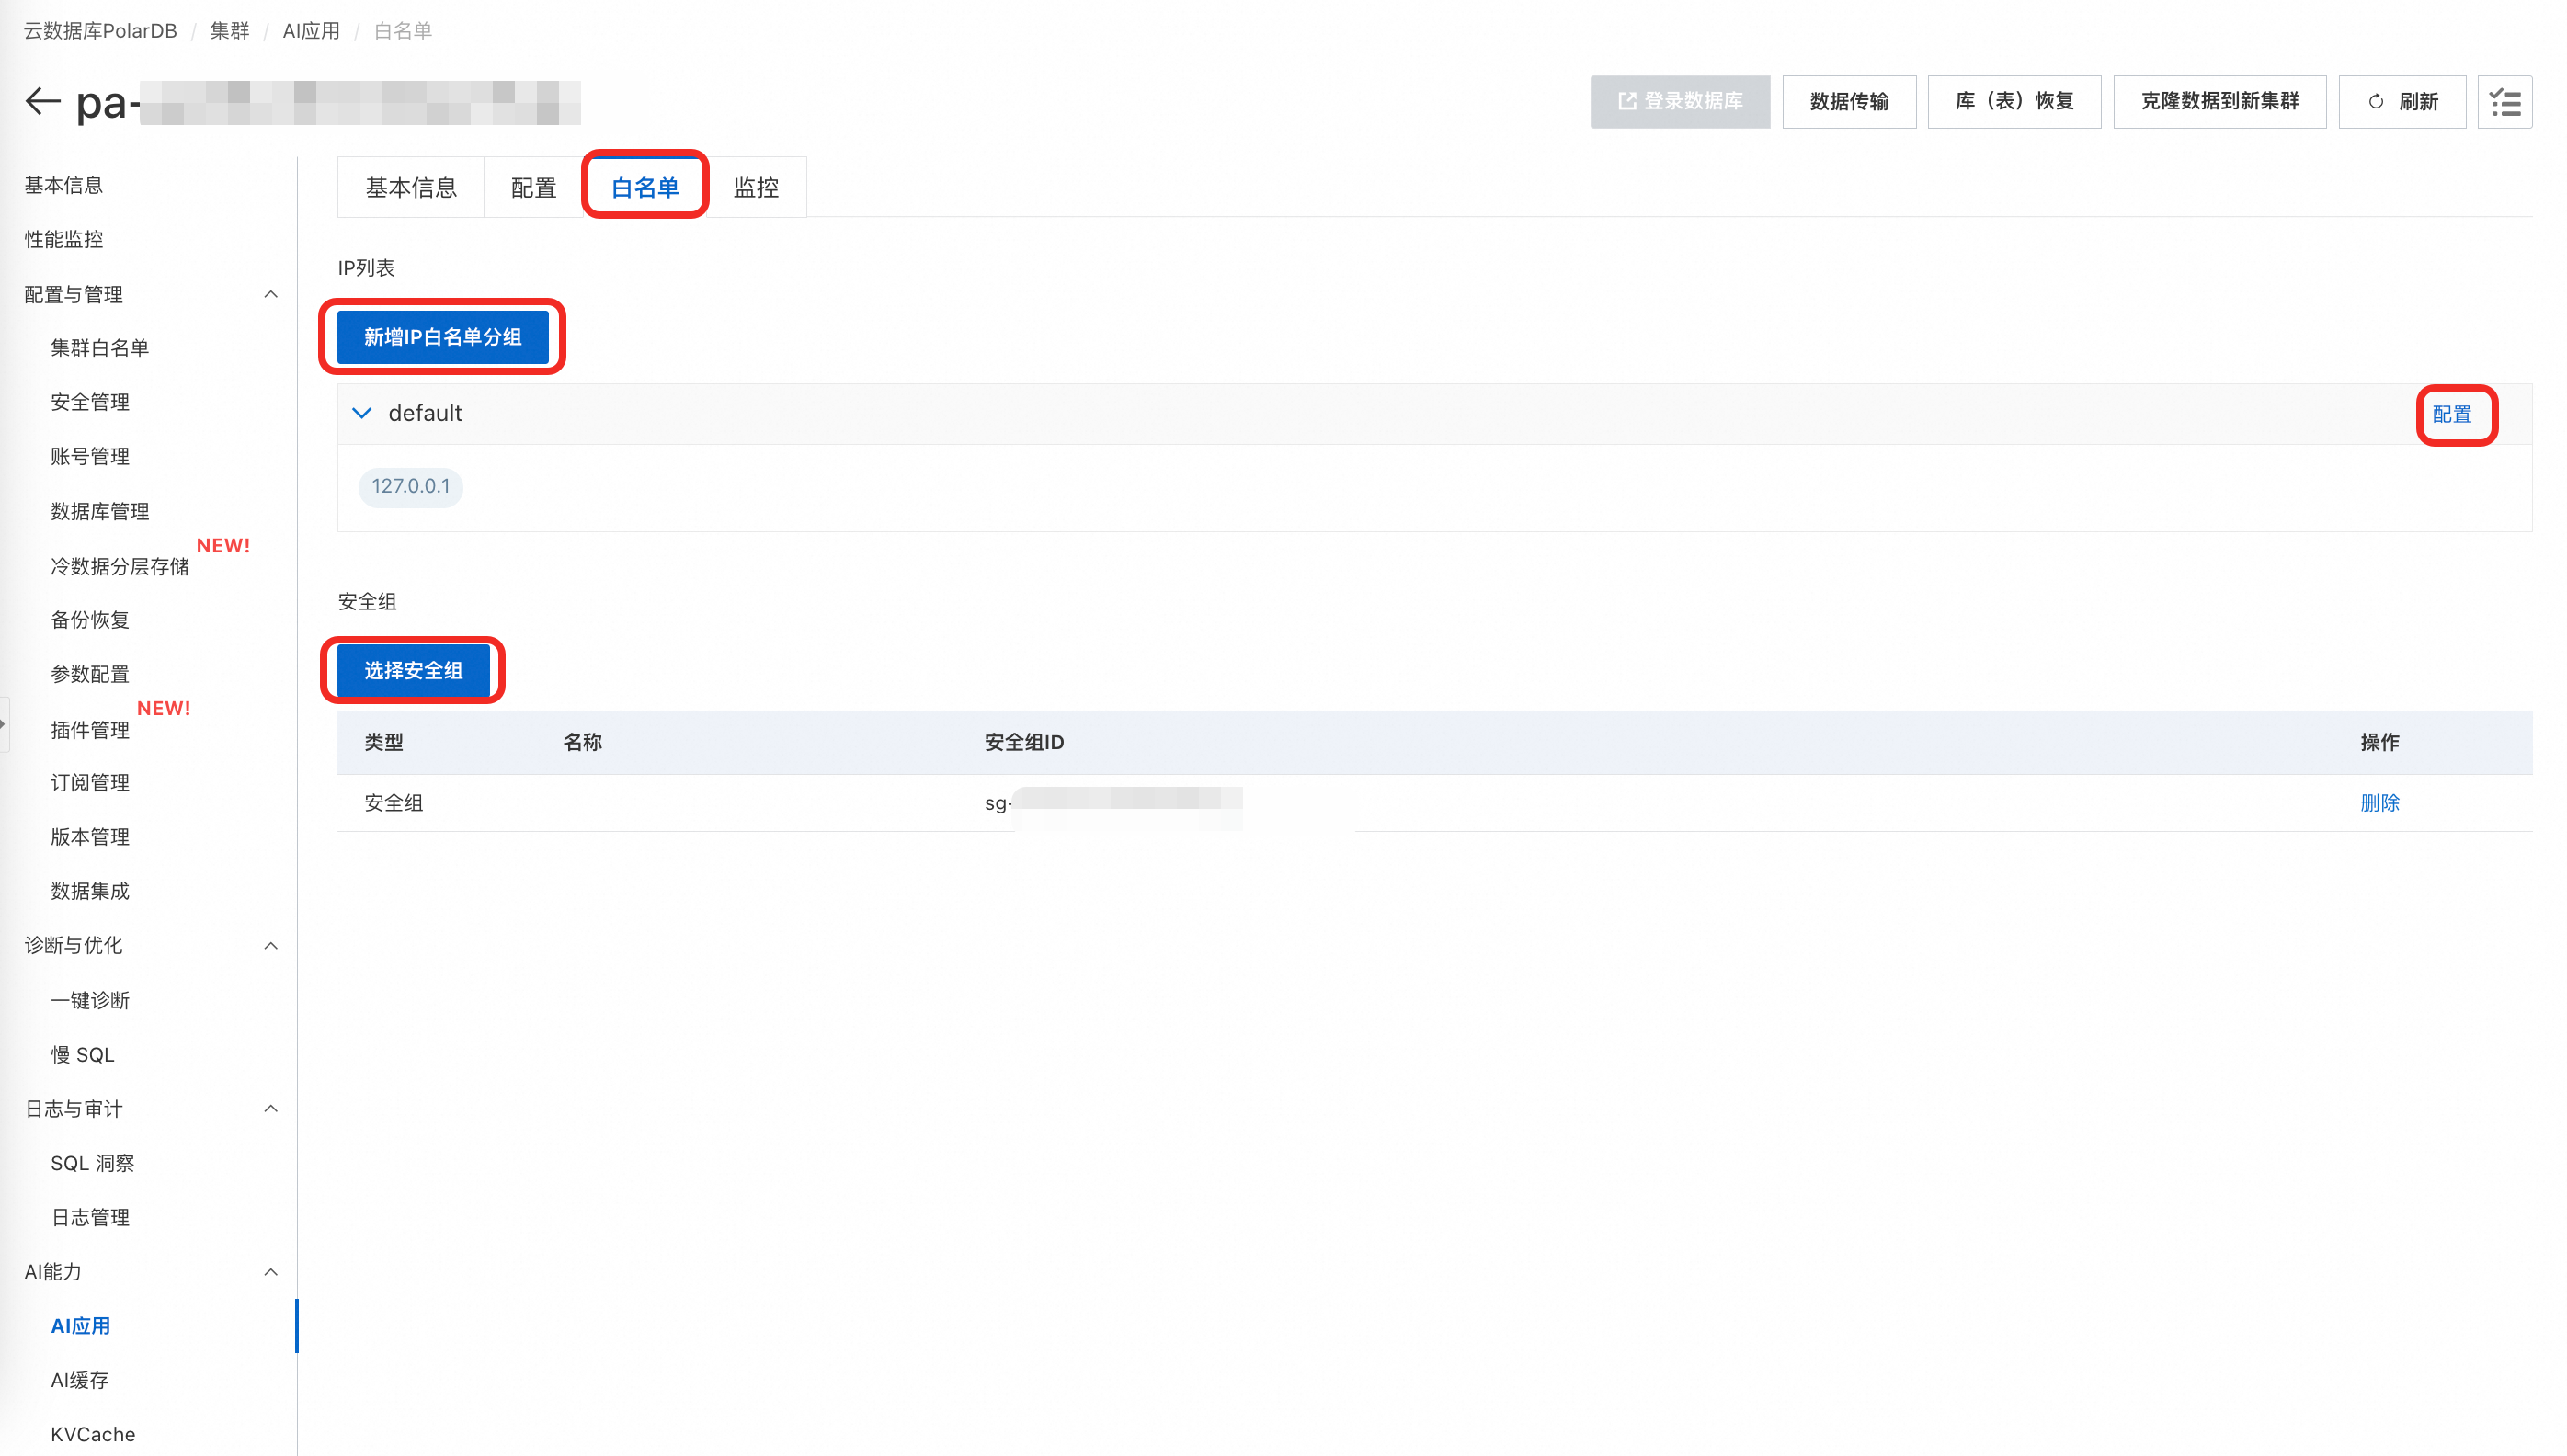Viewport: 2567px width, 1456px height.
Task: Collapse the AI能力 sidebar section
Action: pyautogui.click(x=270, y=1272)
